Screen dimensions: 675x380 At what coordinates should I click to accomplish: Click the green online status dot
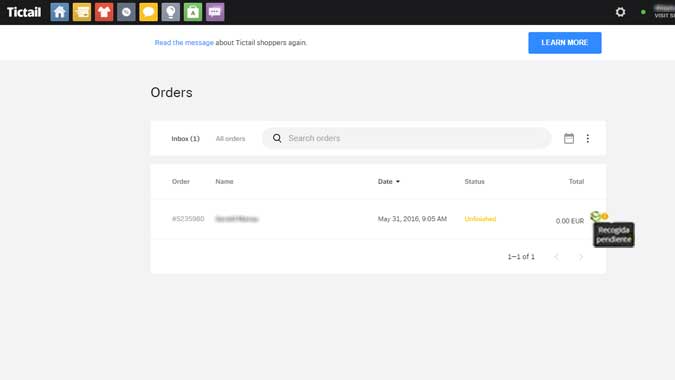[x=643, y=12]
